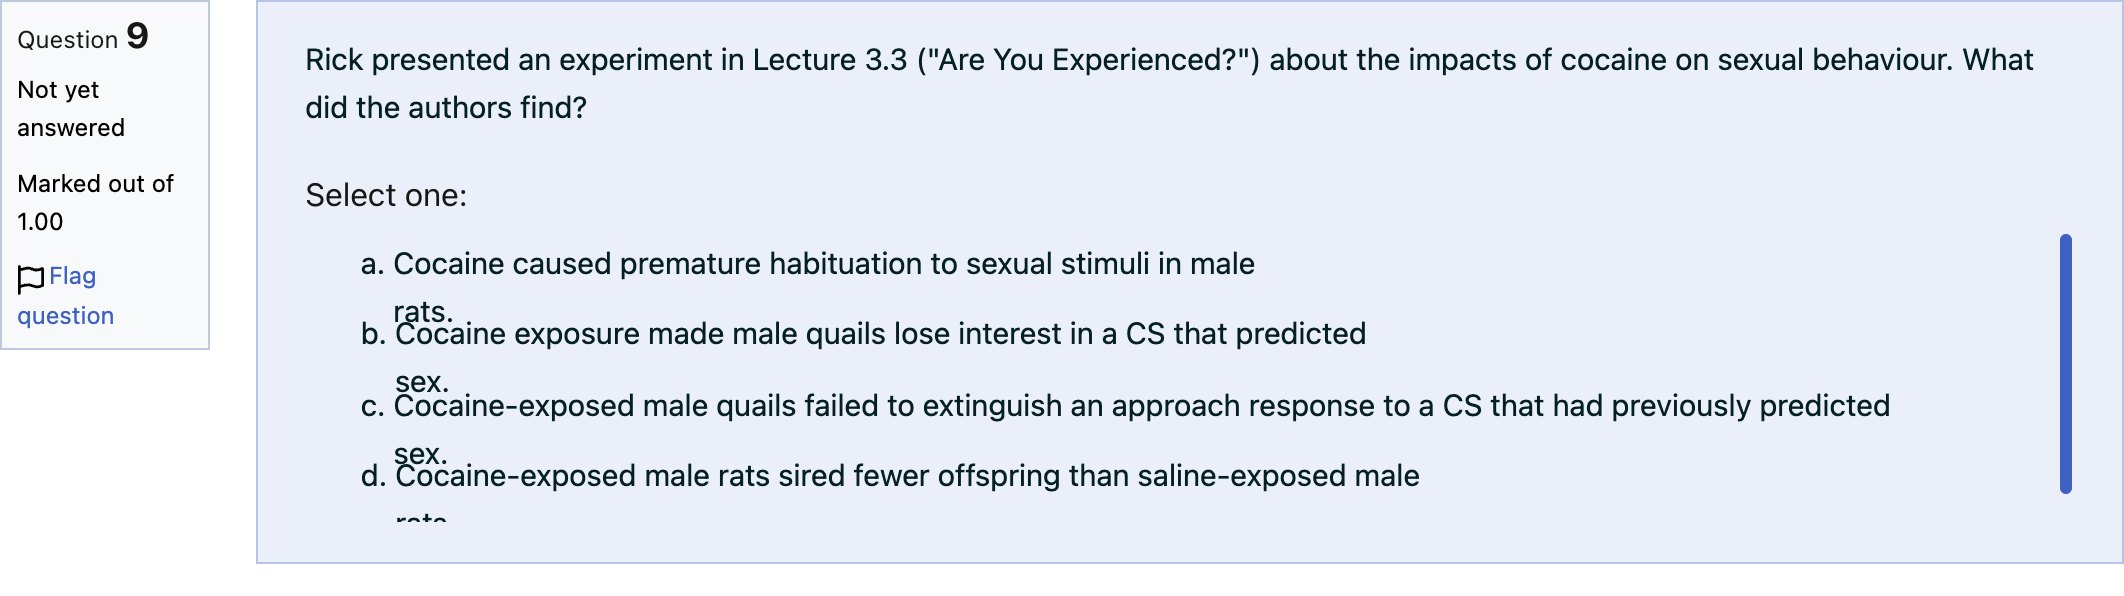Screen dimensions: 2124x596
Task: Click the 'Marked out of 1.00' text
Action: (x=96, y=203)
